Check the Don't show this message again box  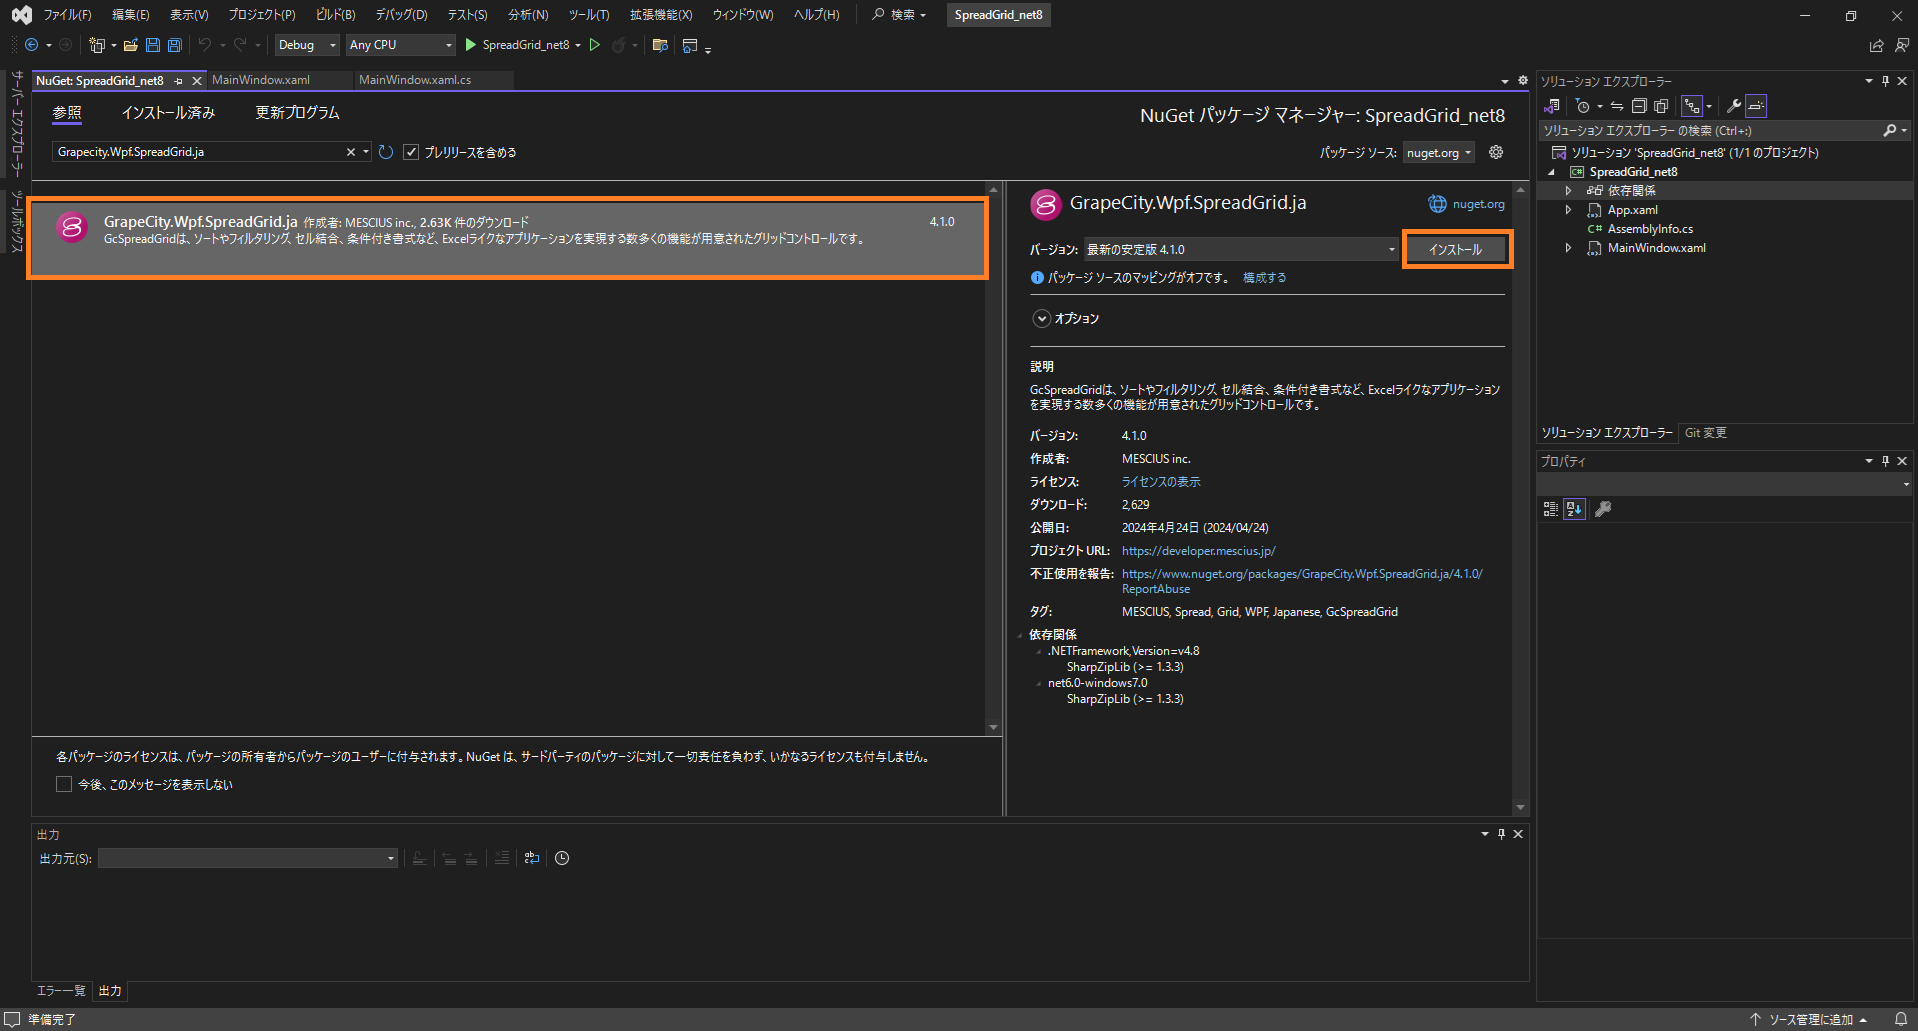pyautogui.click(x=64, y=784)
